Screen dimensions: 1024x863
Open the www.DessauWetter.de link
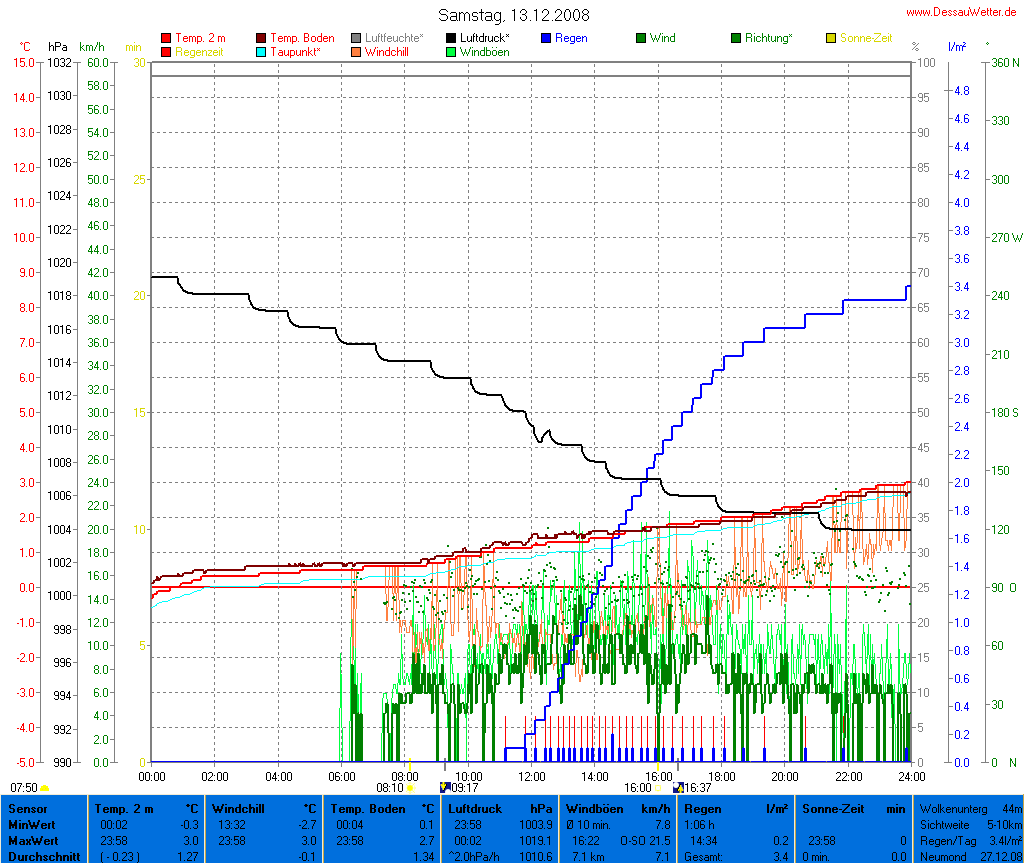[x=964, y=12]
